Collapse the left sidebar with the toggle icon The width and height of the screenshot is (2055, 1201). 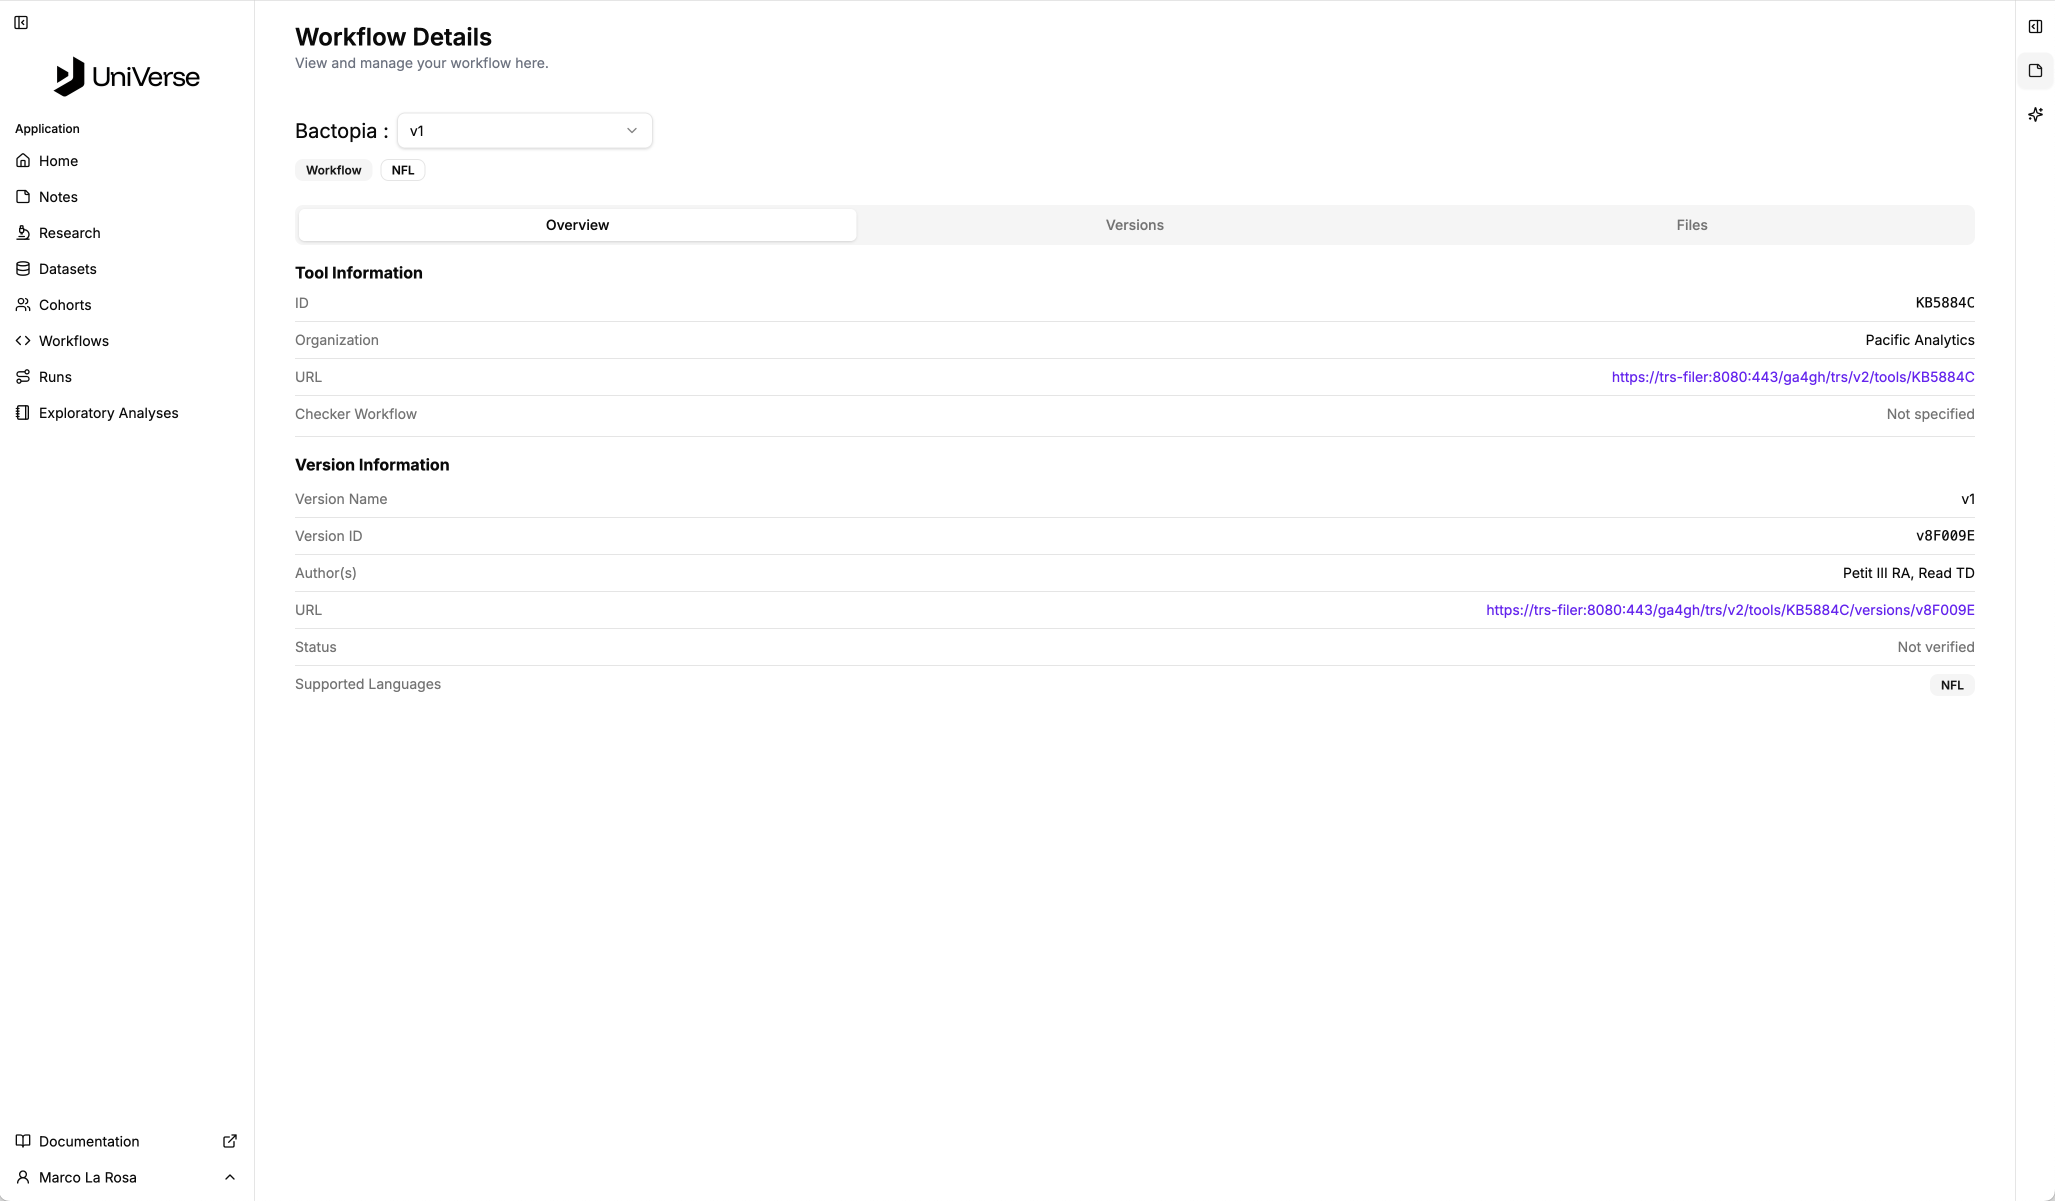tap(21, 22)
